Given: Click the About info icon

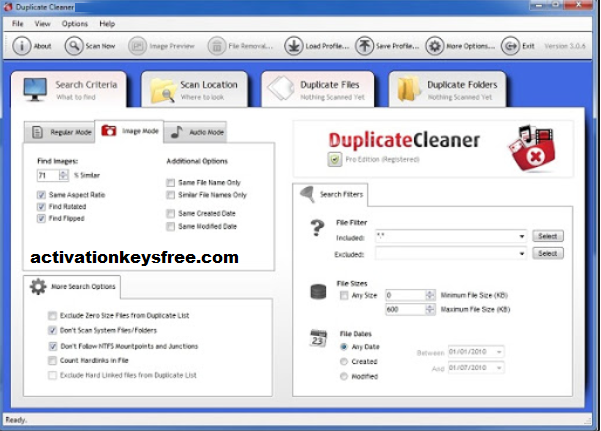Looking at the screenshot, I should pyautogui.click(x=21, y=46).
